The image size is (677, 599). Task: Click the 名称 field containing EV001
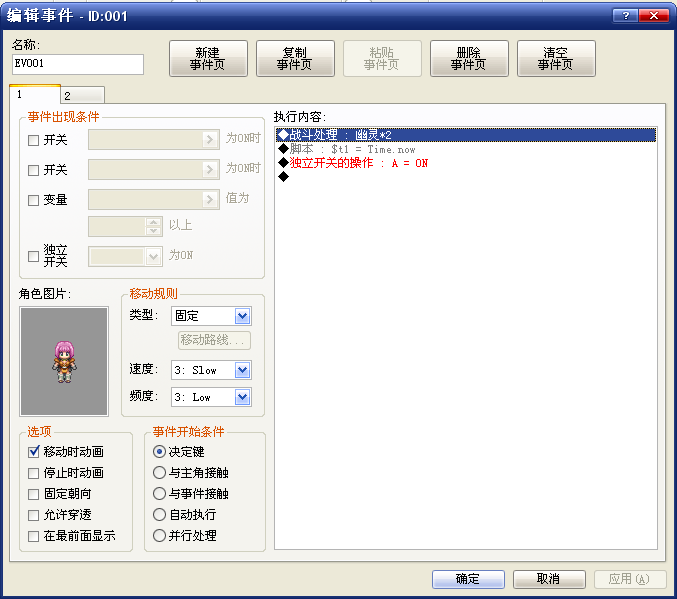(x=78, y=64)
